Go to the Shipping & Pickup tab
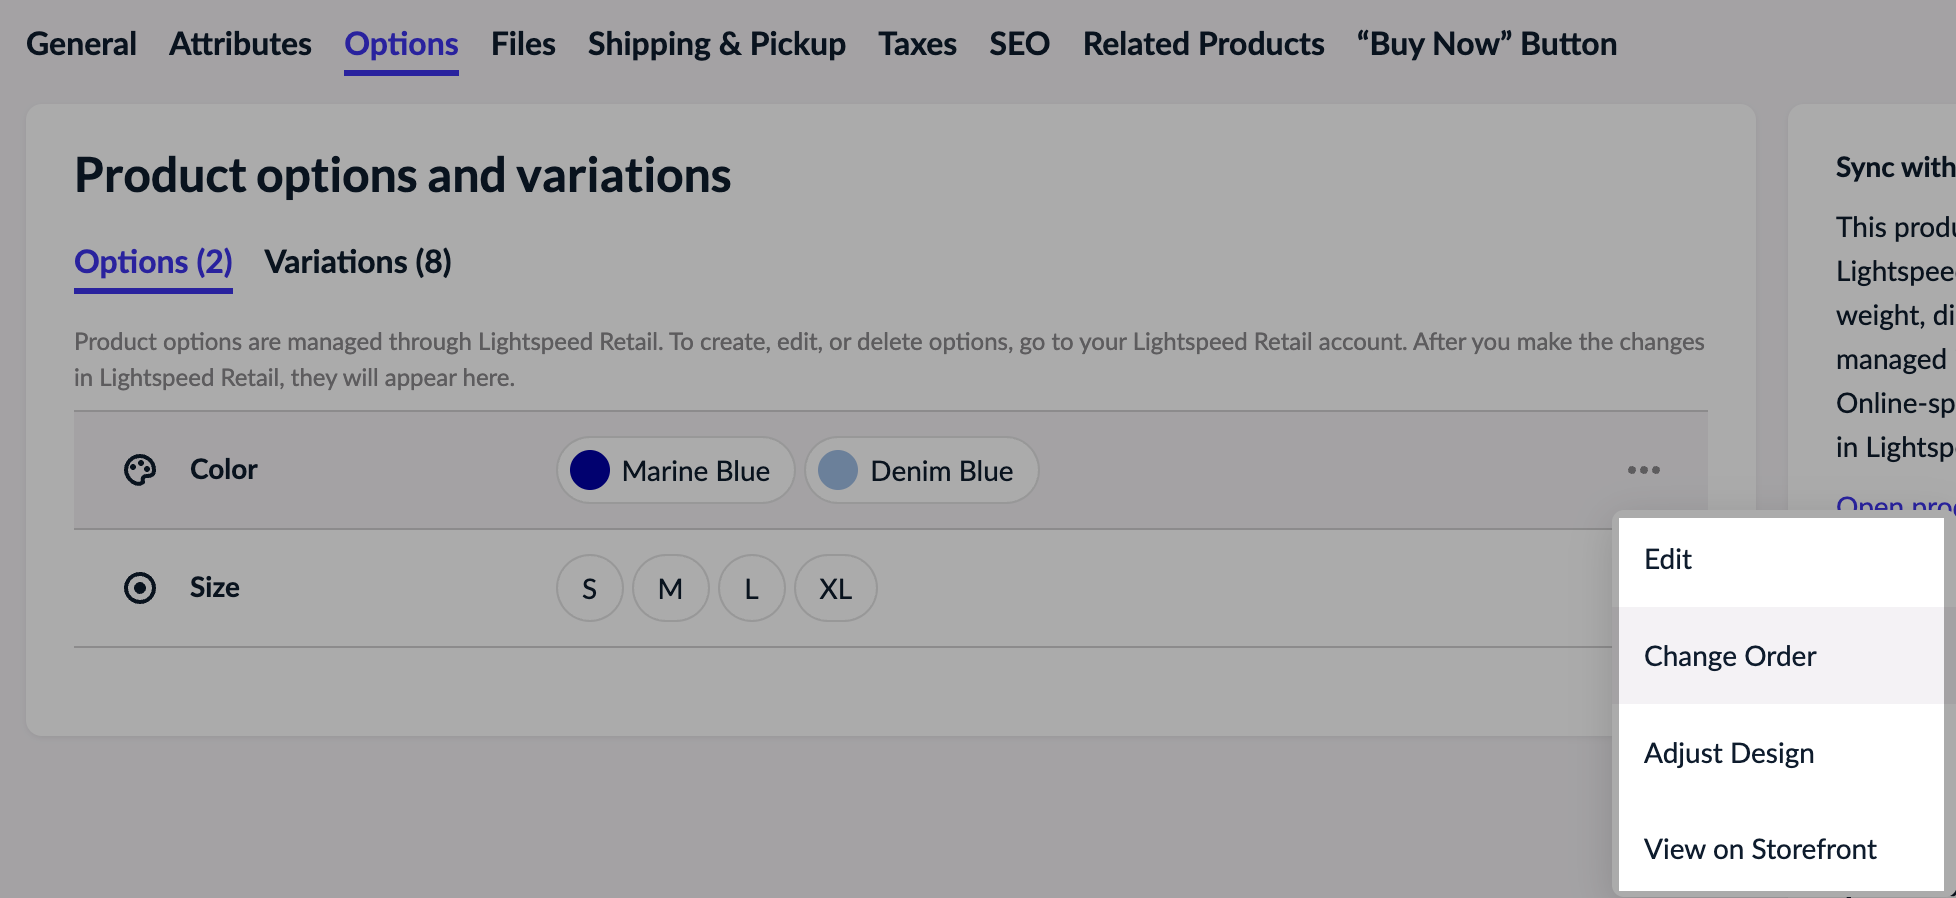Screen dimensions: 1956x898 pos(716,43)
